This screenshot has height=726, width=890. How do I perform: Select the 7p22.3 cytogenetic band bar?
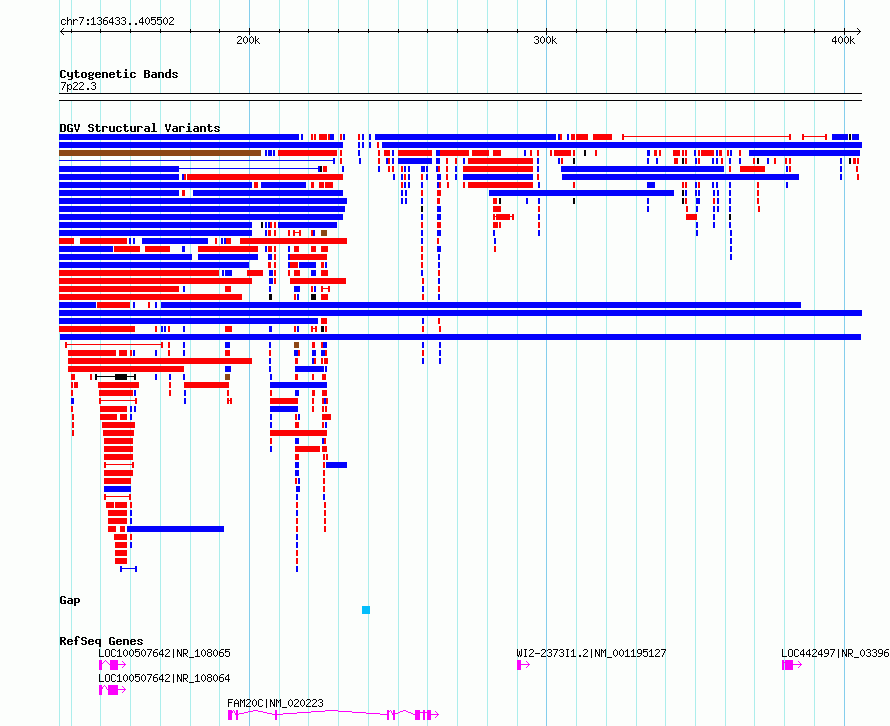tap(460, 97)
